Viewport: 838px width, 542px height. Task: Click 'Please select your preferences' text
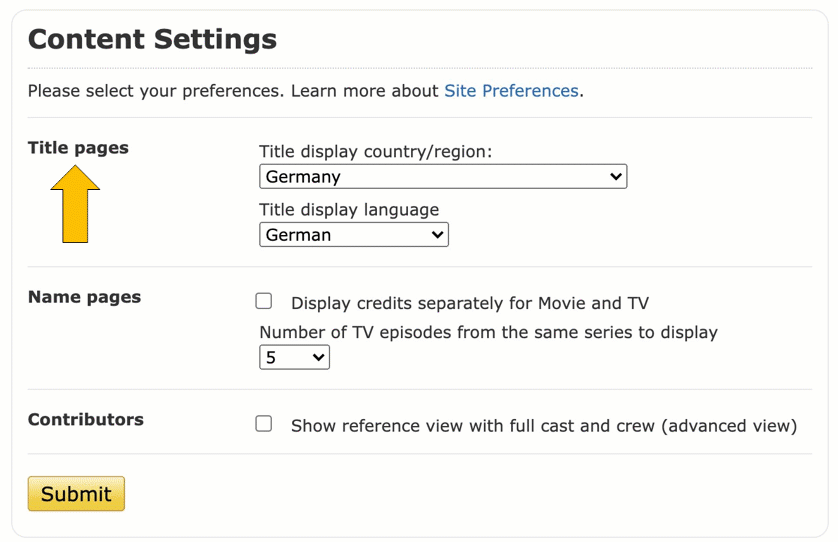(156, 91)
